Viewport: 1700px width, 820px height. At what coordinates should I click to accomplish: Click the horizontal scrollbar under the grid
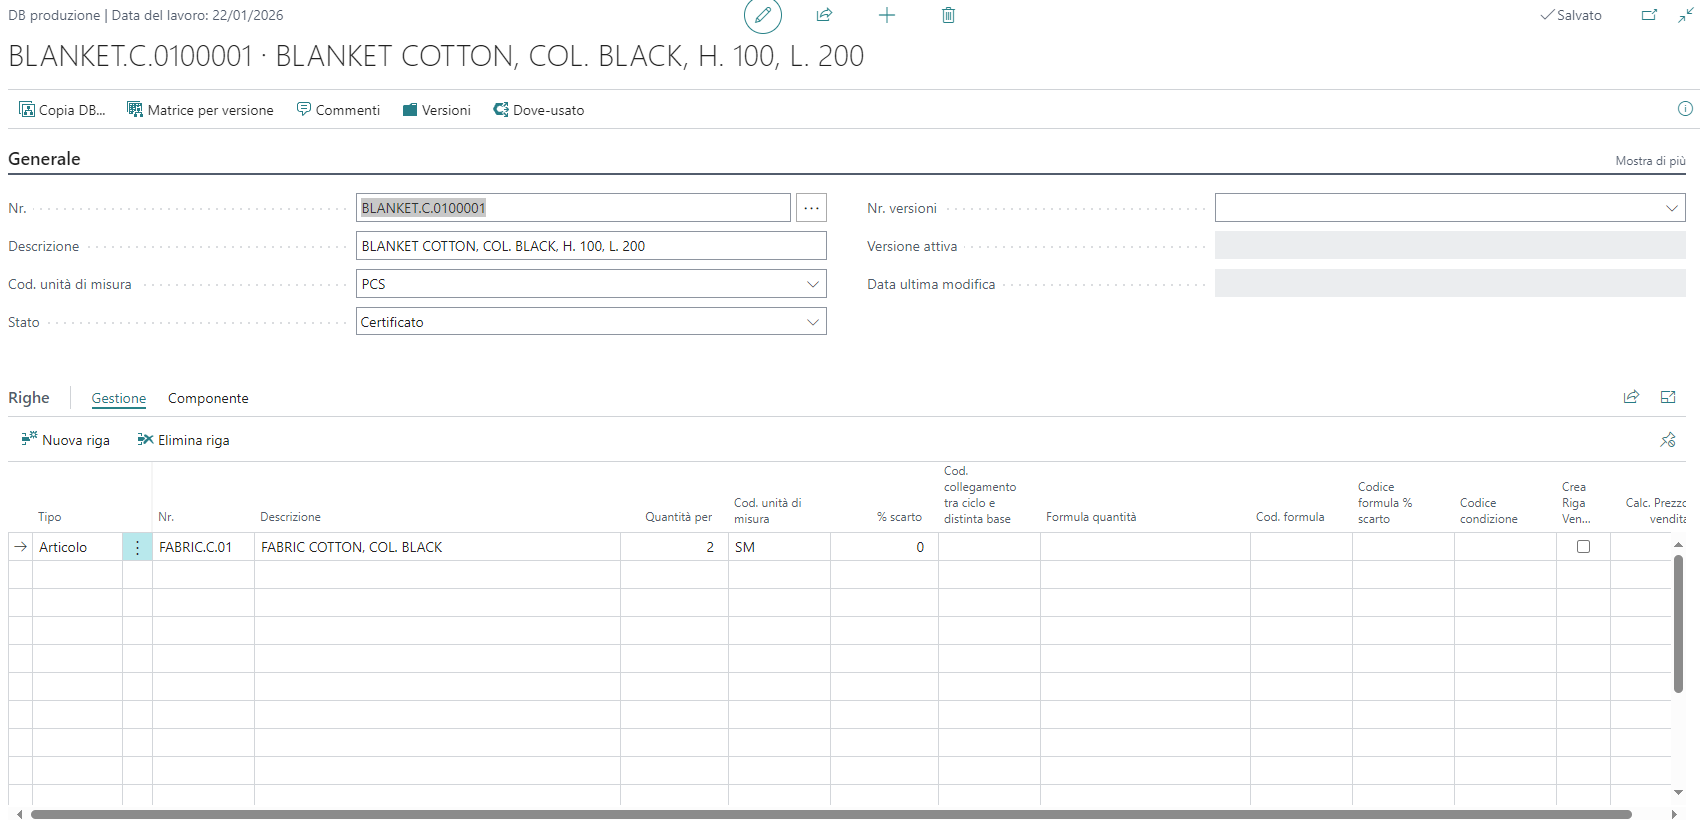click(830, 814)
